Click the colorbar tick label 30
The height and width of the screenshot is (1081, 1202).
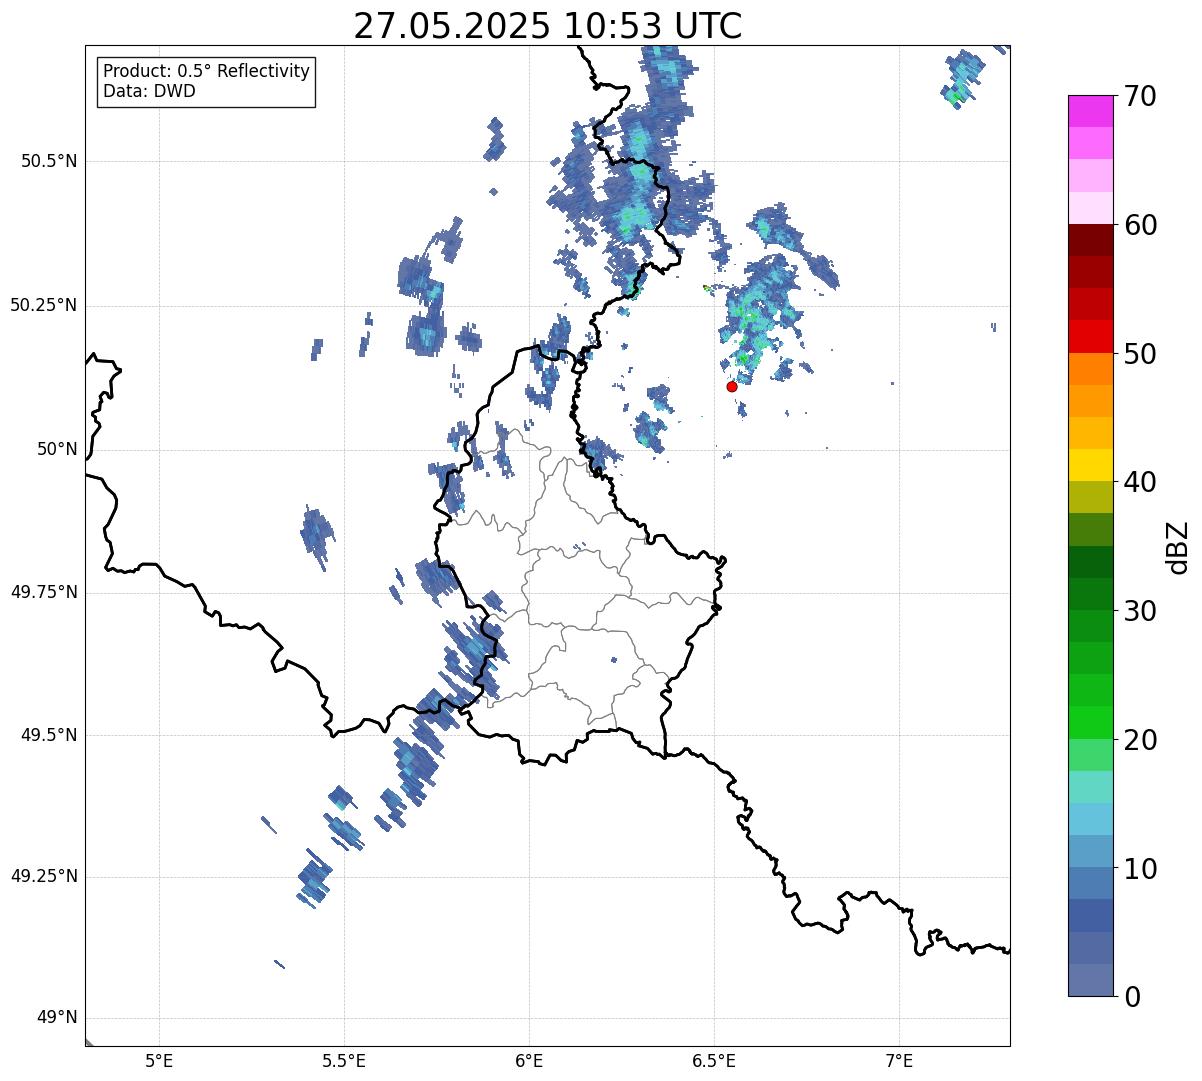[x=1139, y=611]
